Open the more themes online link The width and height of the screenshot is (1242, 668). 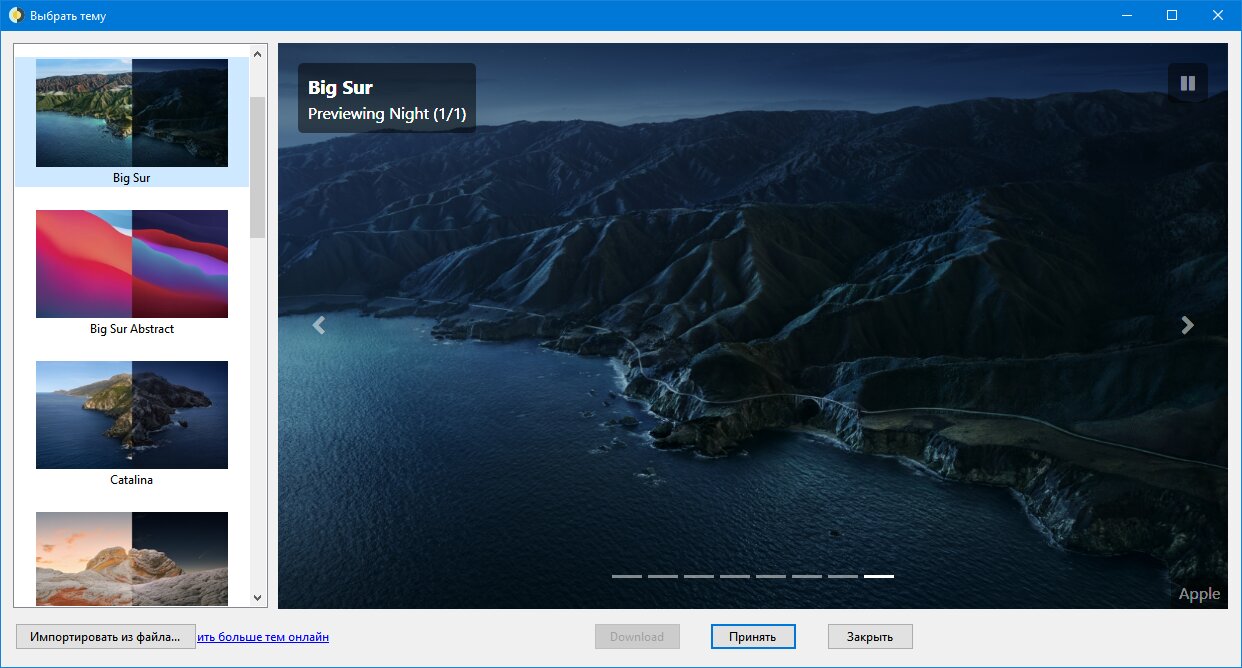coord(263,636)
